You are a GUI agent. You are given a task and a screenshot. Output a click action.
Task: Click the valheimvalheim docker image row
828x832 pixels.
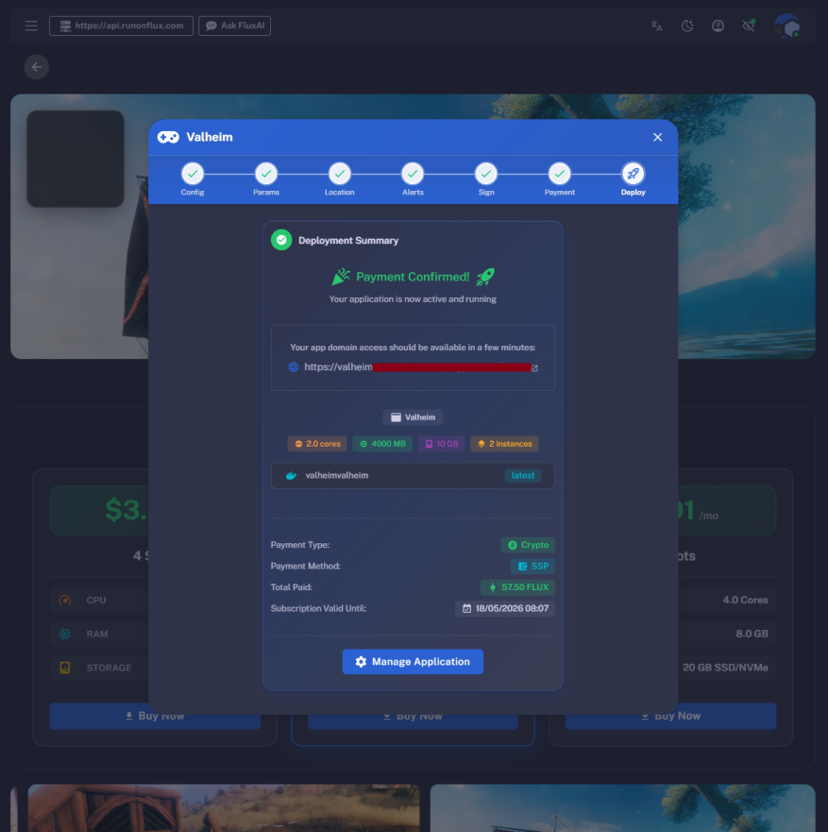coord(412,475)
